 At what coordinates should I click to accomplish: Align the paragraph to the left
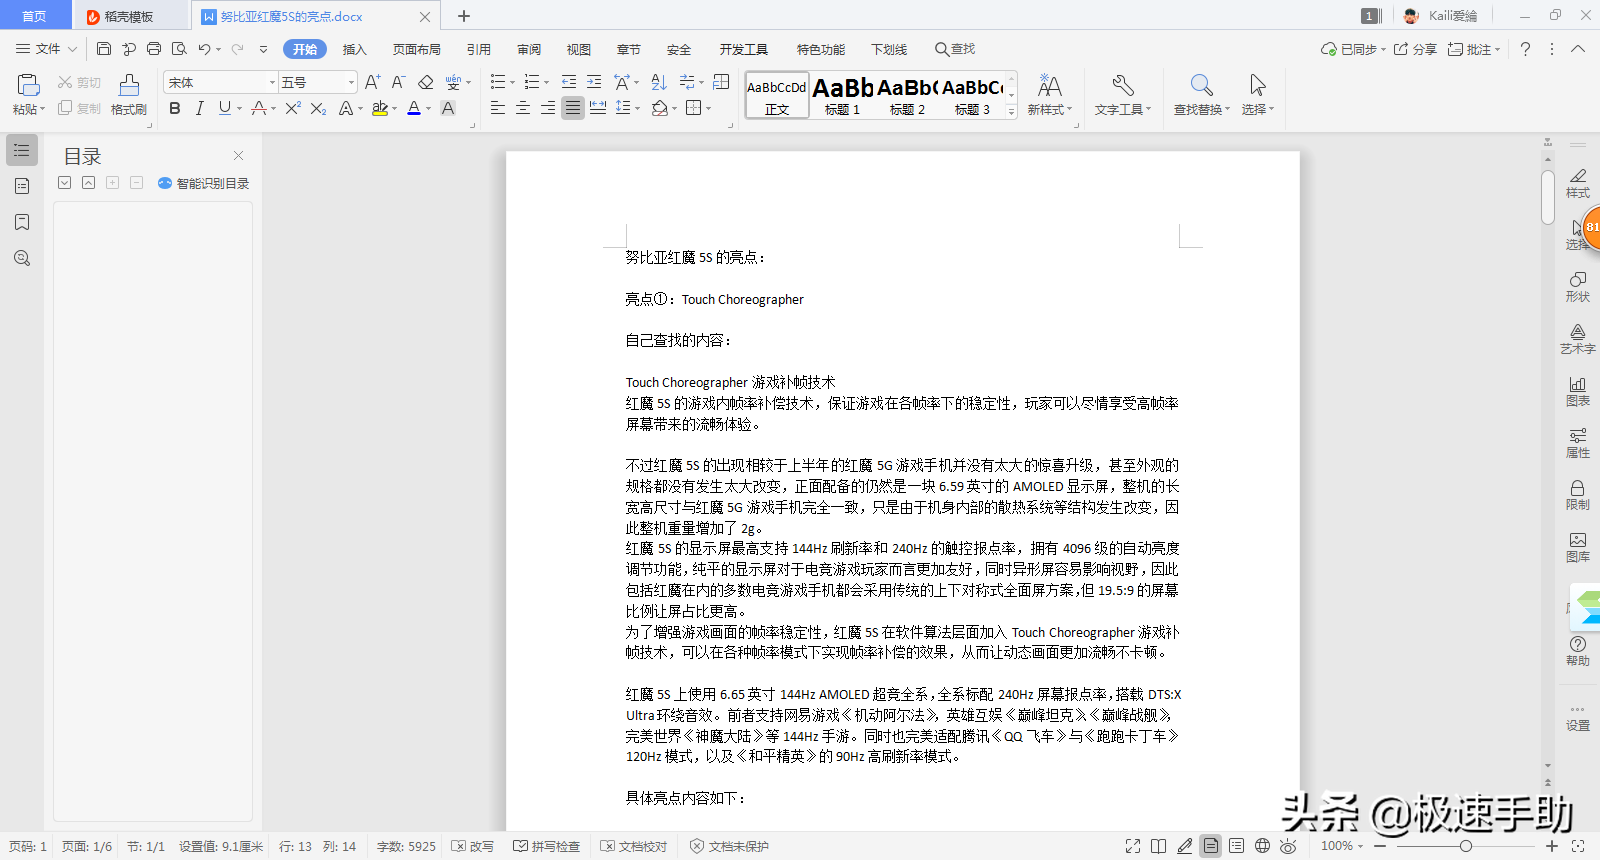click(x=497, y=108)
